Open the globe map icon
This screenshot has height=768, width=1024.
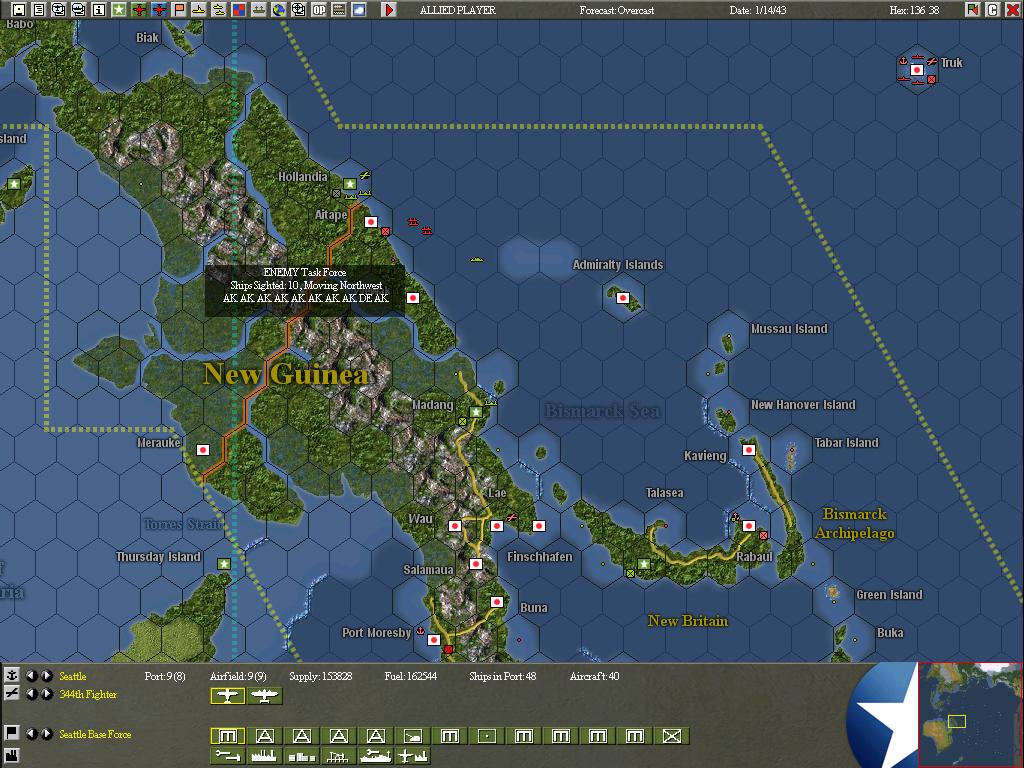coord(279,10)
